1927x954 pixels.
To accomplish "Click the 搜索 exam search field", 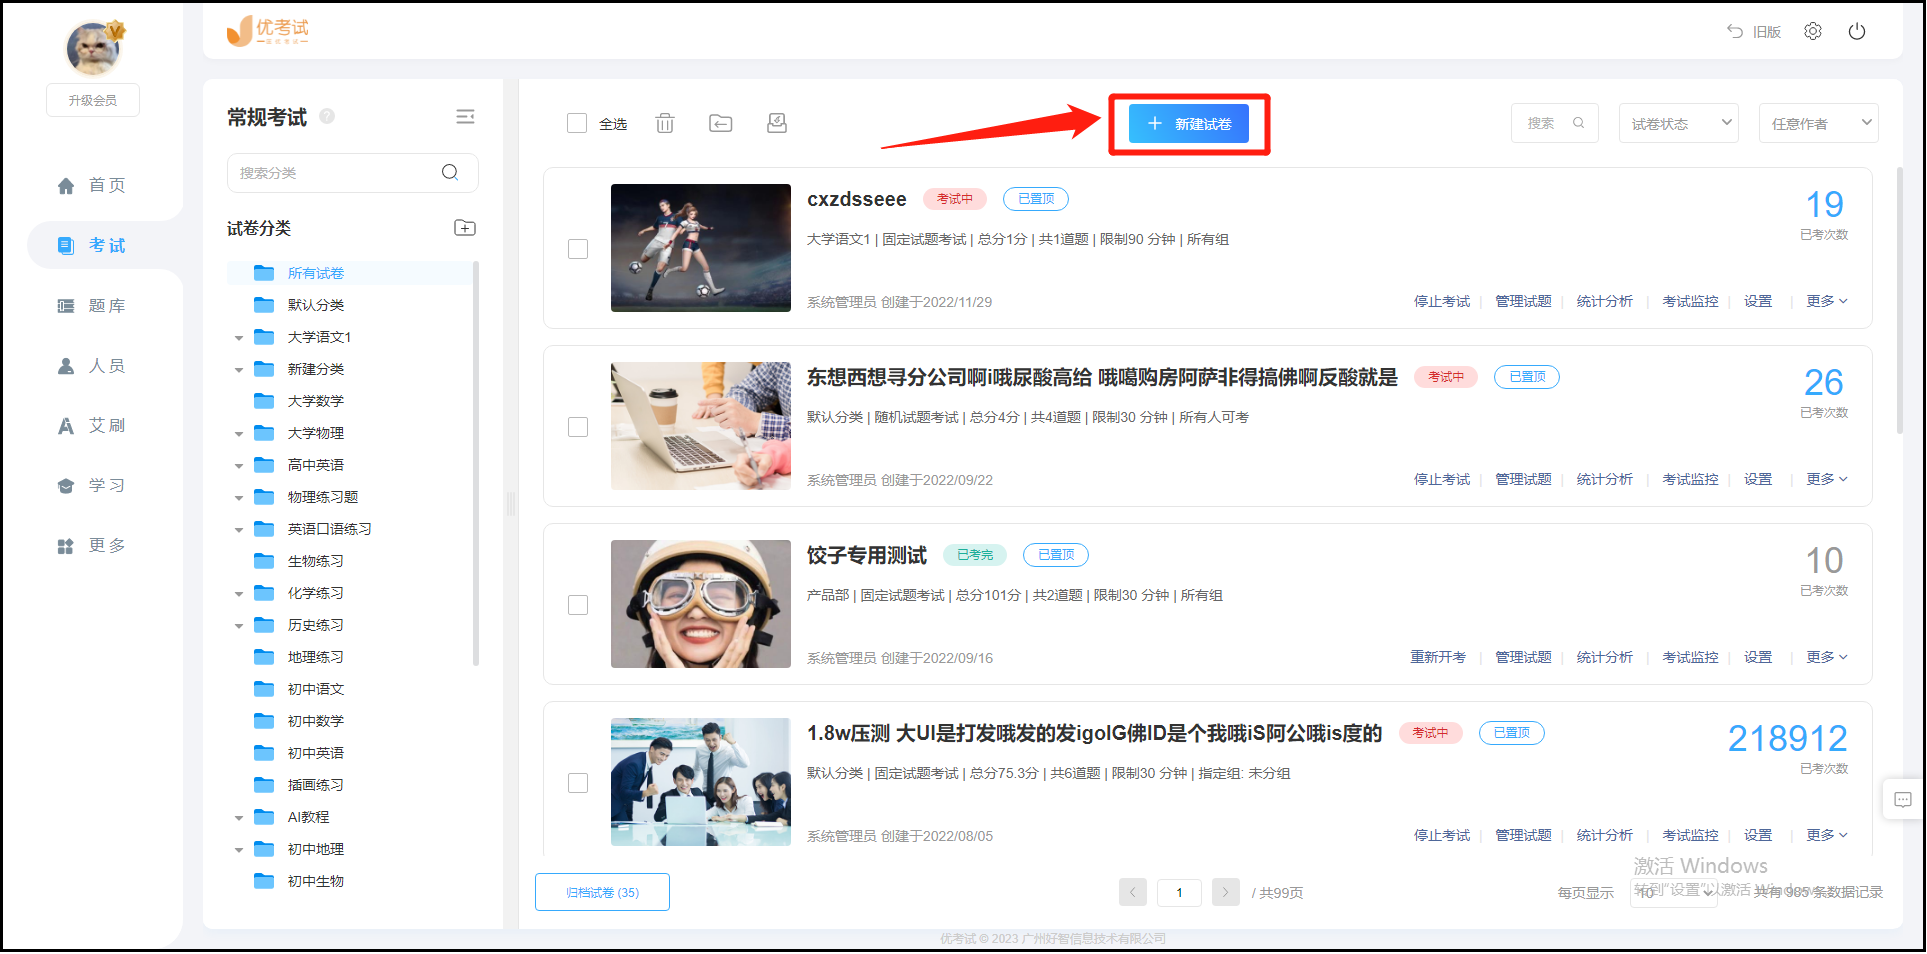I will [x=1554, y=123].
